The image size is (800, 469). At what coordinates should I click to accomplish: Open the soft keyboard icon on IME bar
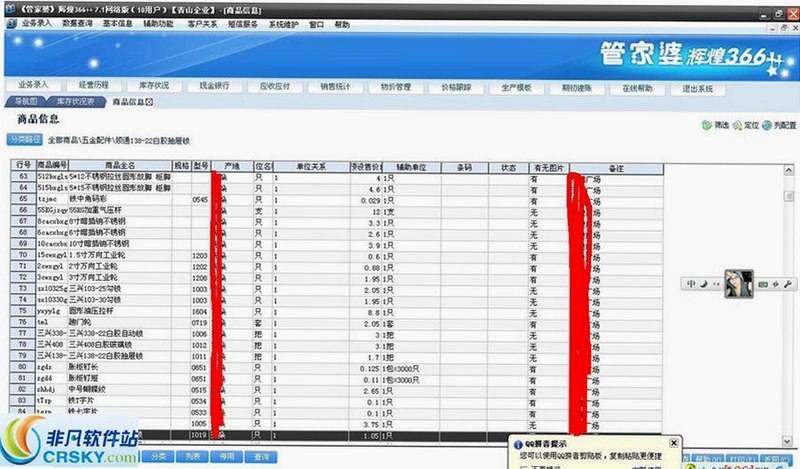pyautogui.click(x=763, y=285)
